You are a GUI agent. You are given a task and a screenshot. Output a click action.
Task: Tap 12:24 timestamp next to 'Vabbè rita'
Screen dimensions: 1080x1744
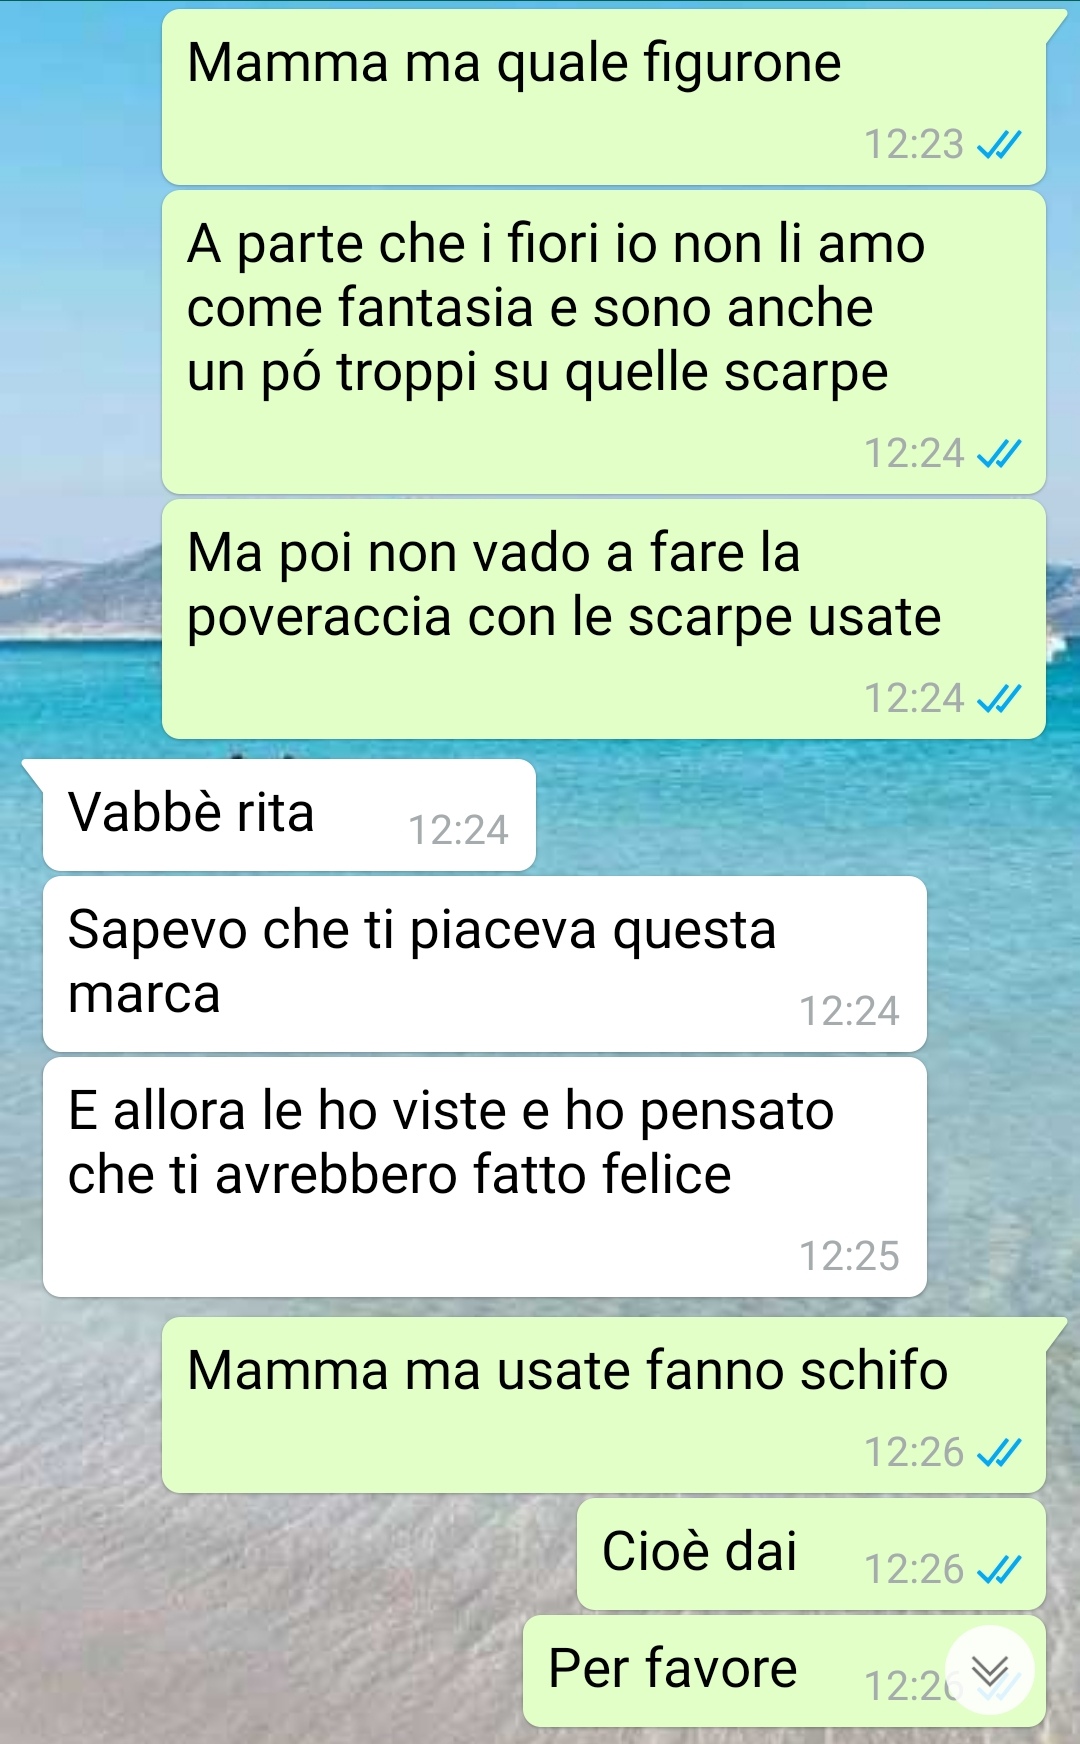click(458, 830)
